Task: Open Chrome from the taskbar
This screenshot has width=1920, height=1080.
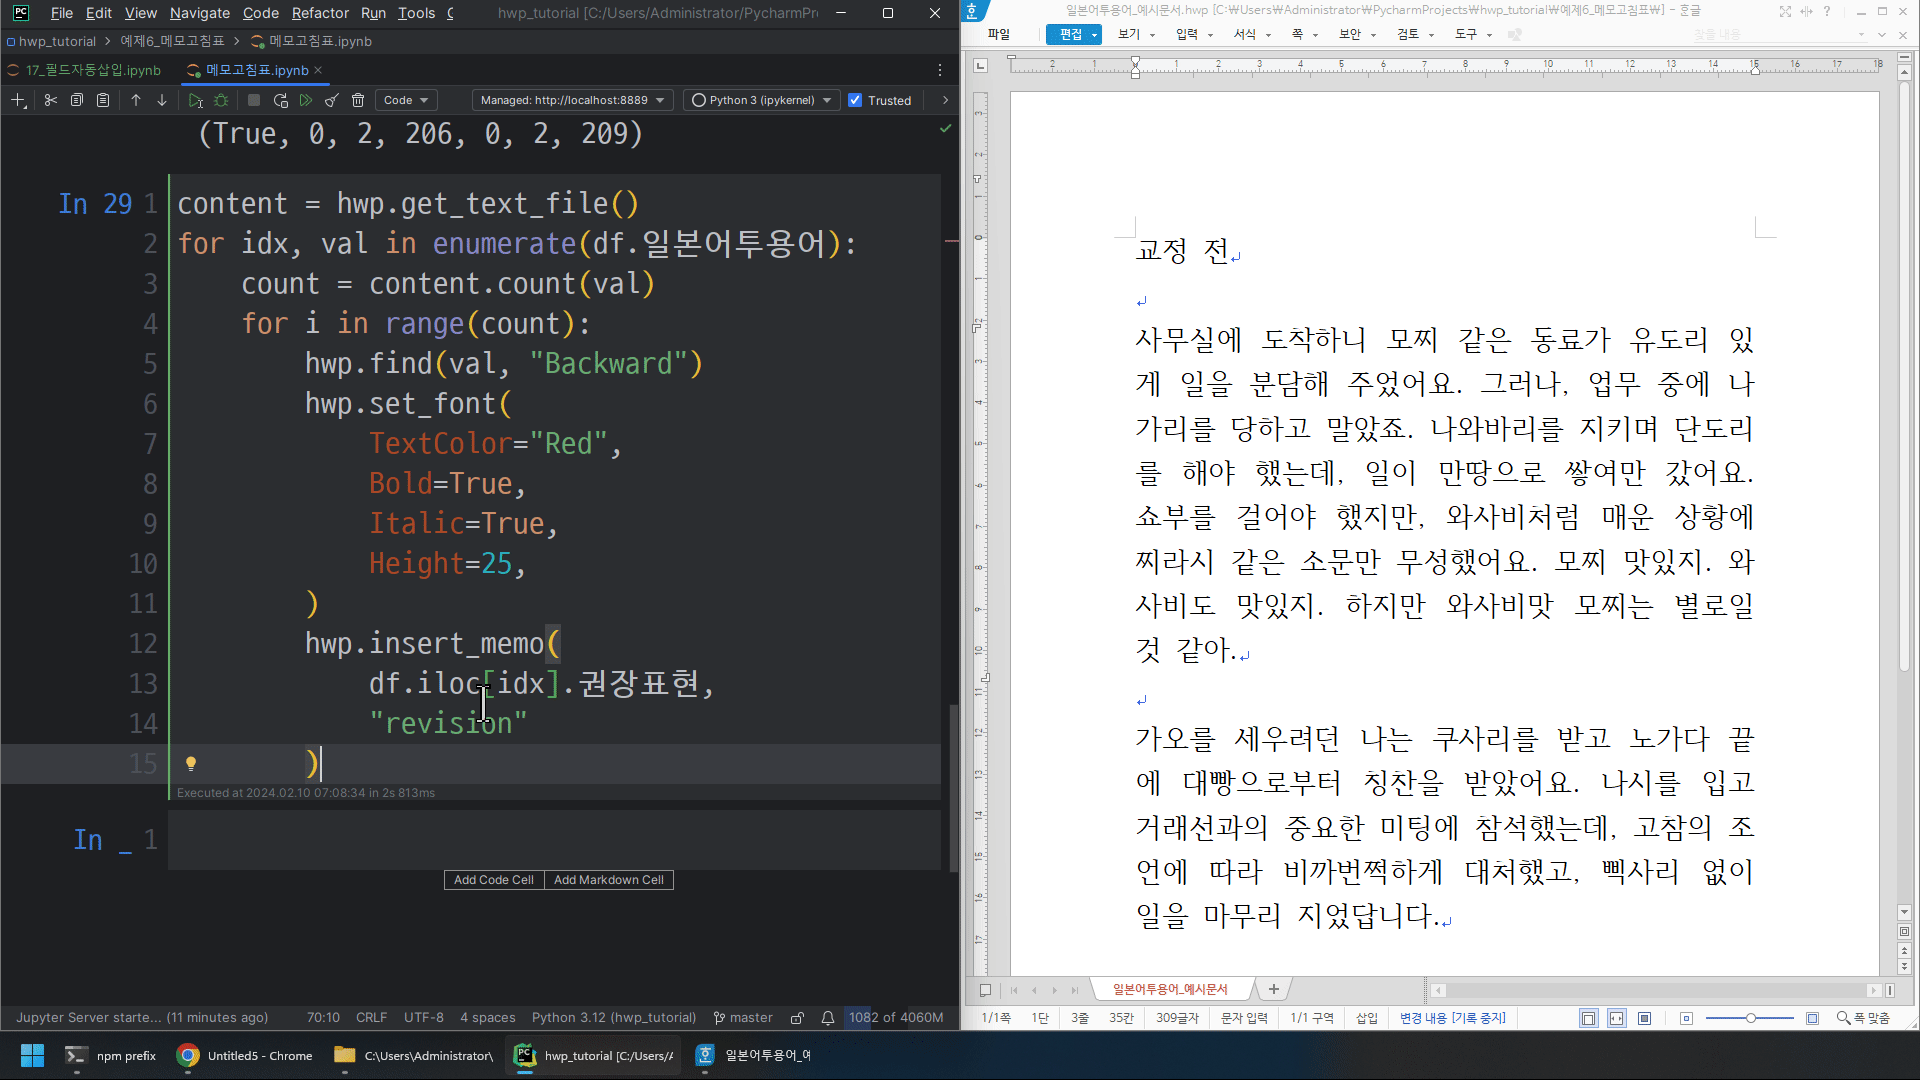Action: pos(244,1055)
